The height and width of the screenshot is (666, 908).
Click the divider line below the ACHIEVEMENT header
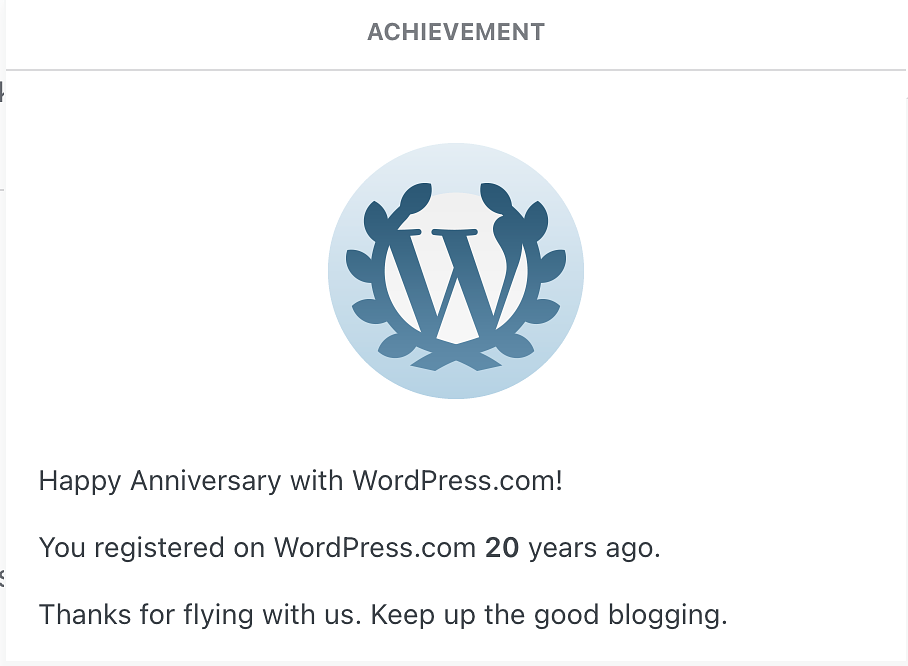(455, 70)
